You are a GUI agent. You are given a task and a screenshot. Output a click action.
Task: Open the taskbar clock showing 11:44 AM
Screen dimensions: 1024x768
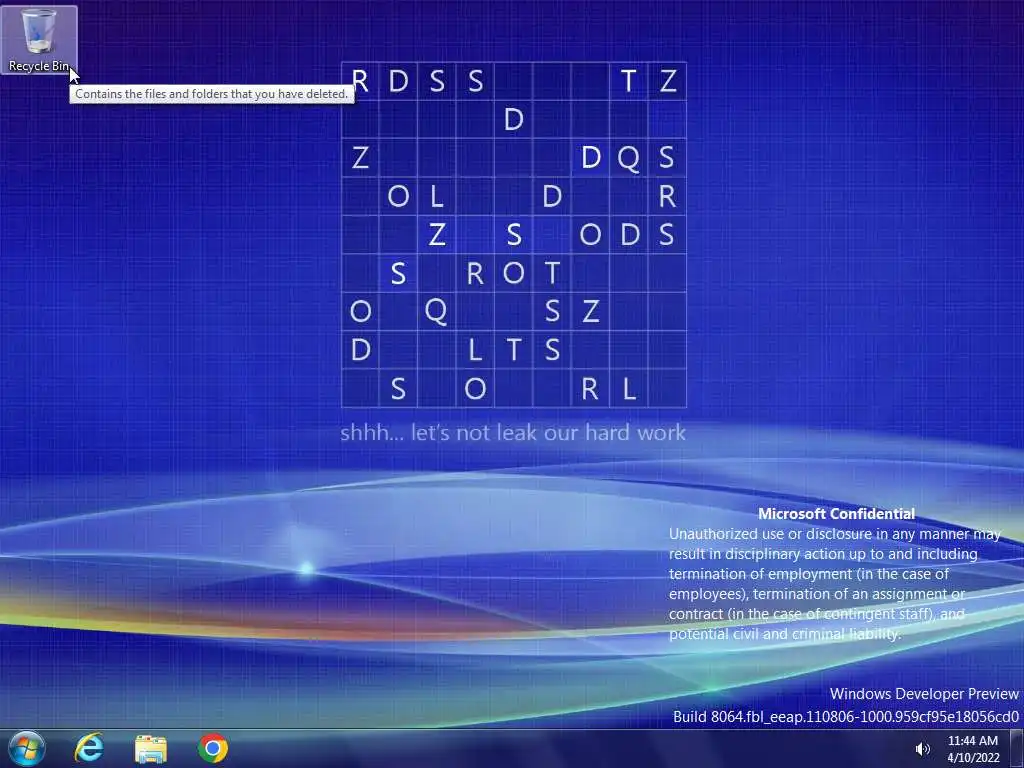[973, 749]
